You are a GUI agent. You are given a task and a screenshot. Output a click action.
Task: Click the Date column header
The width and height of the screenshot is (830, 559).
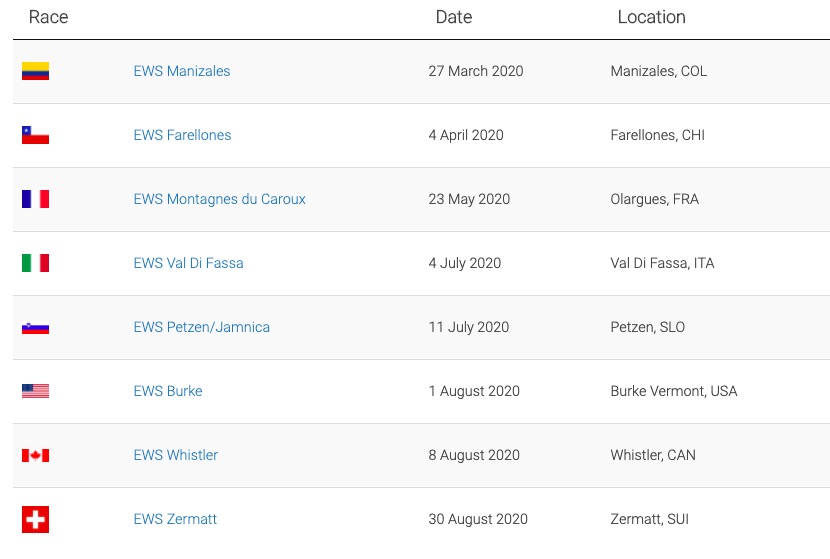454,17
